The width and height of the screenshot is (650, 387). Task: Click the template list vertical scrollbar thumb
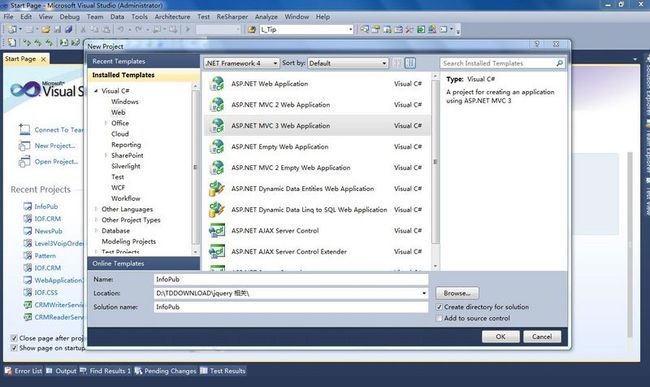[x=435, y=162]
